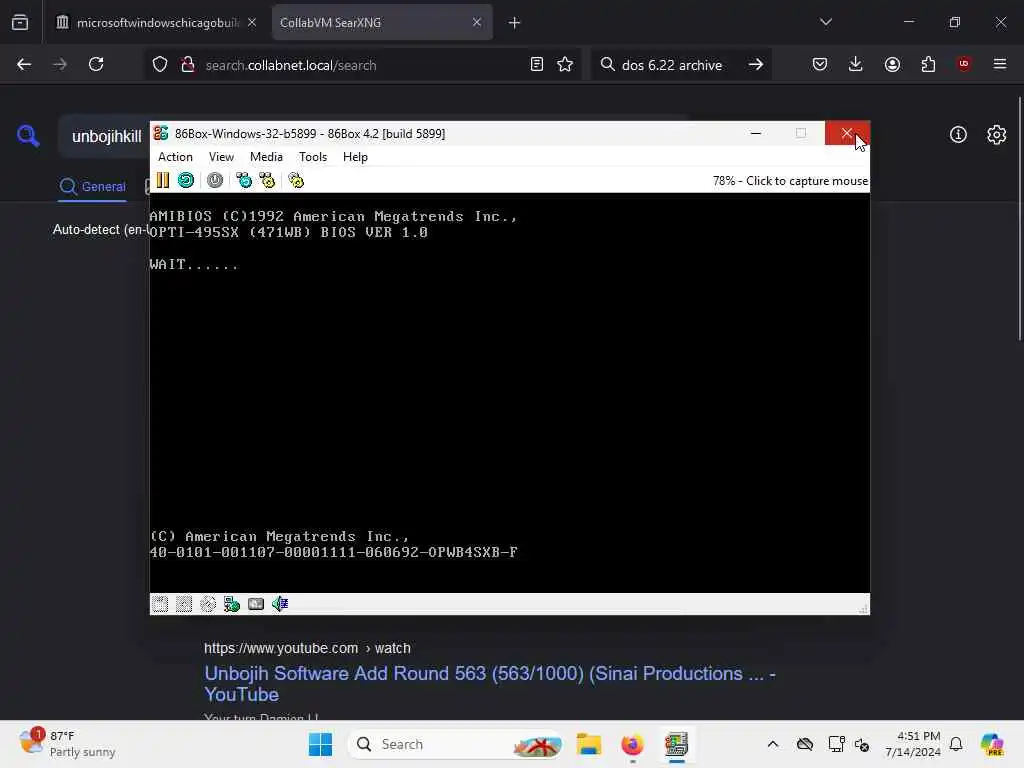Switch to the microsoftwindowschicagobuild tab

(156, 22)
